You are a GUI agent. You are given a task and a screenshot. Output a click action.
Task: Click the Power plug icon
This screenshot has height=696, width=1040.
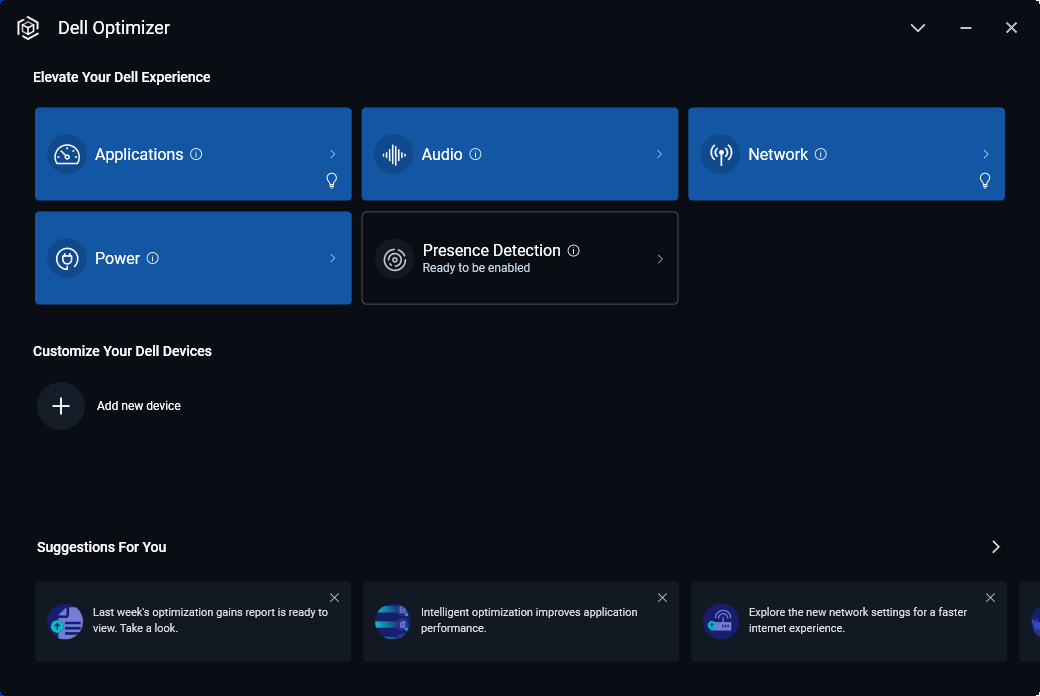point(67,258)
